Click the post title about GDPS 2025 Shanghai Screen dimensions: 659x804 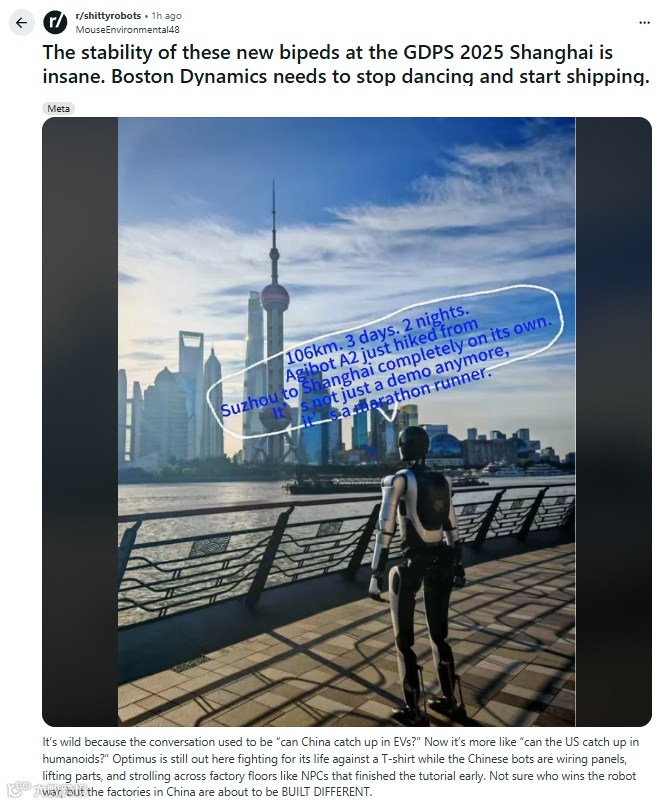pos(346,64)
